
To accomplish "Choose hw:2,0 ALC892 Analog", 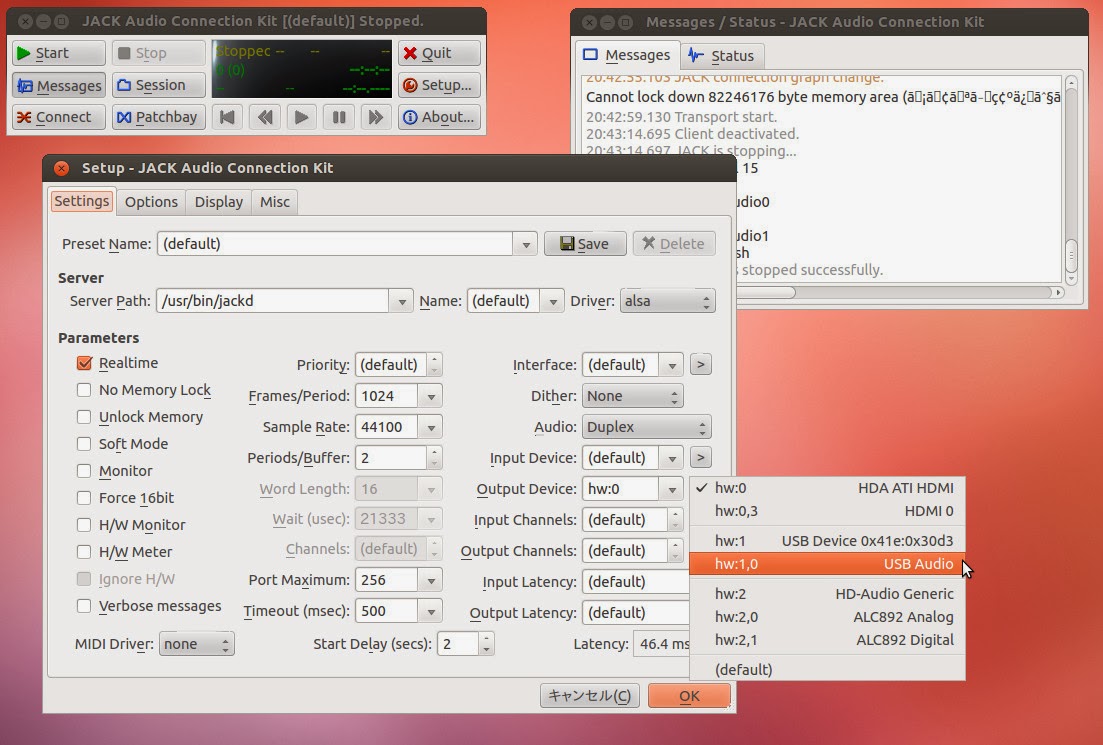I will pyautogui.click(x=827, y=617).
